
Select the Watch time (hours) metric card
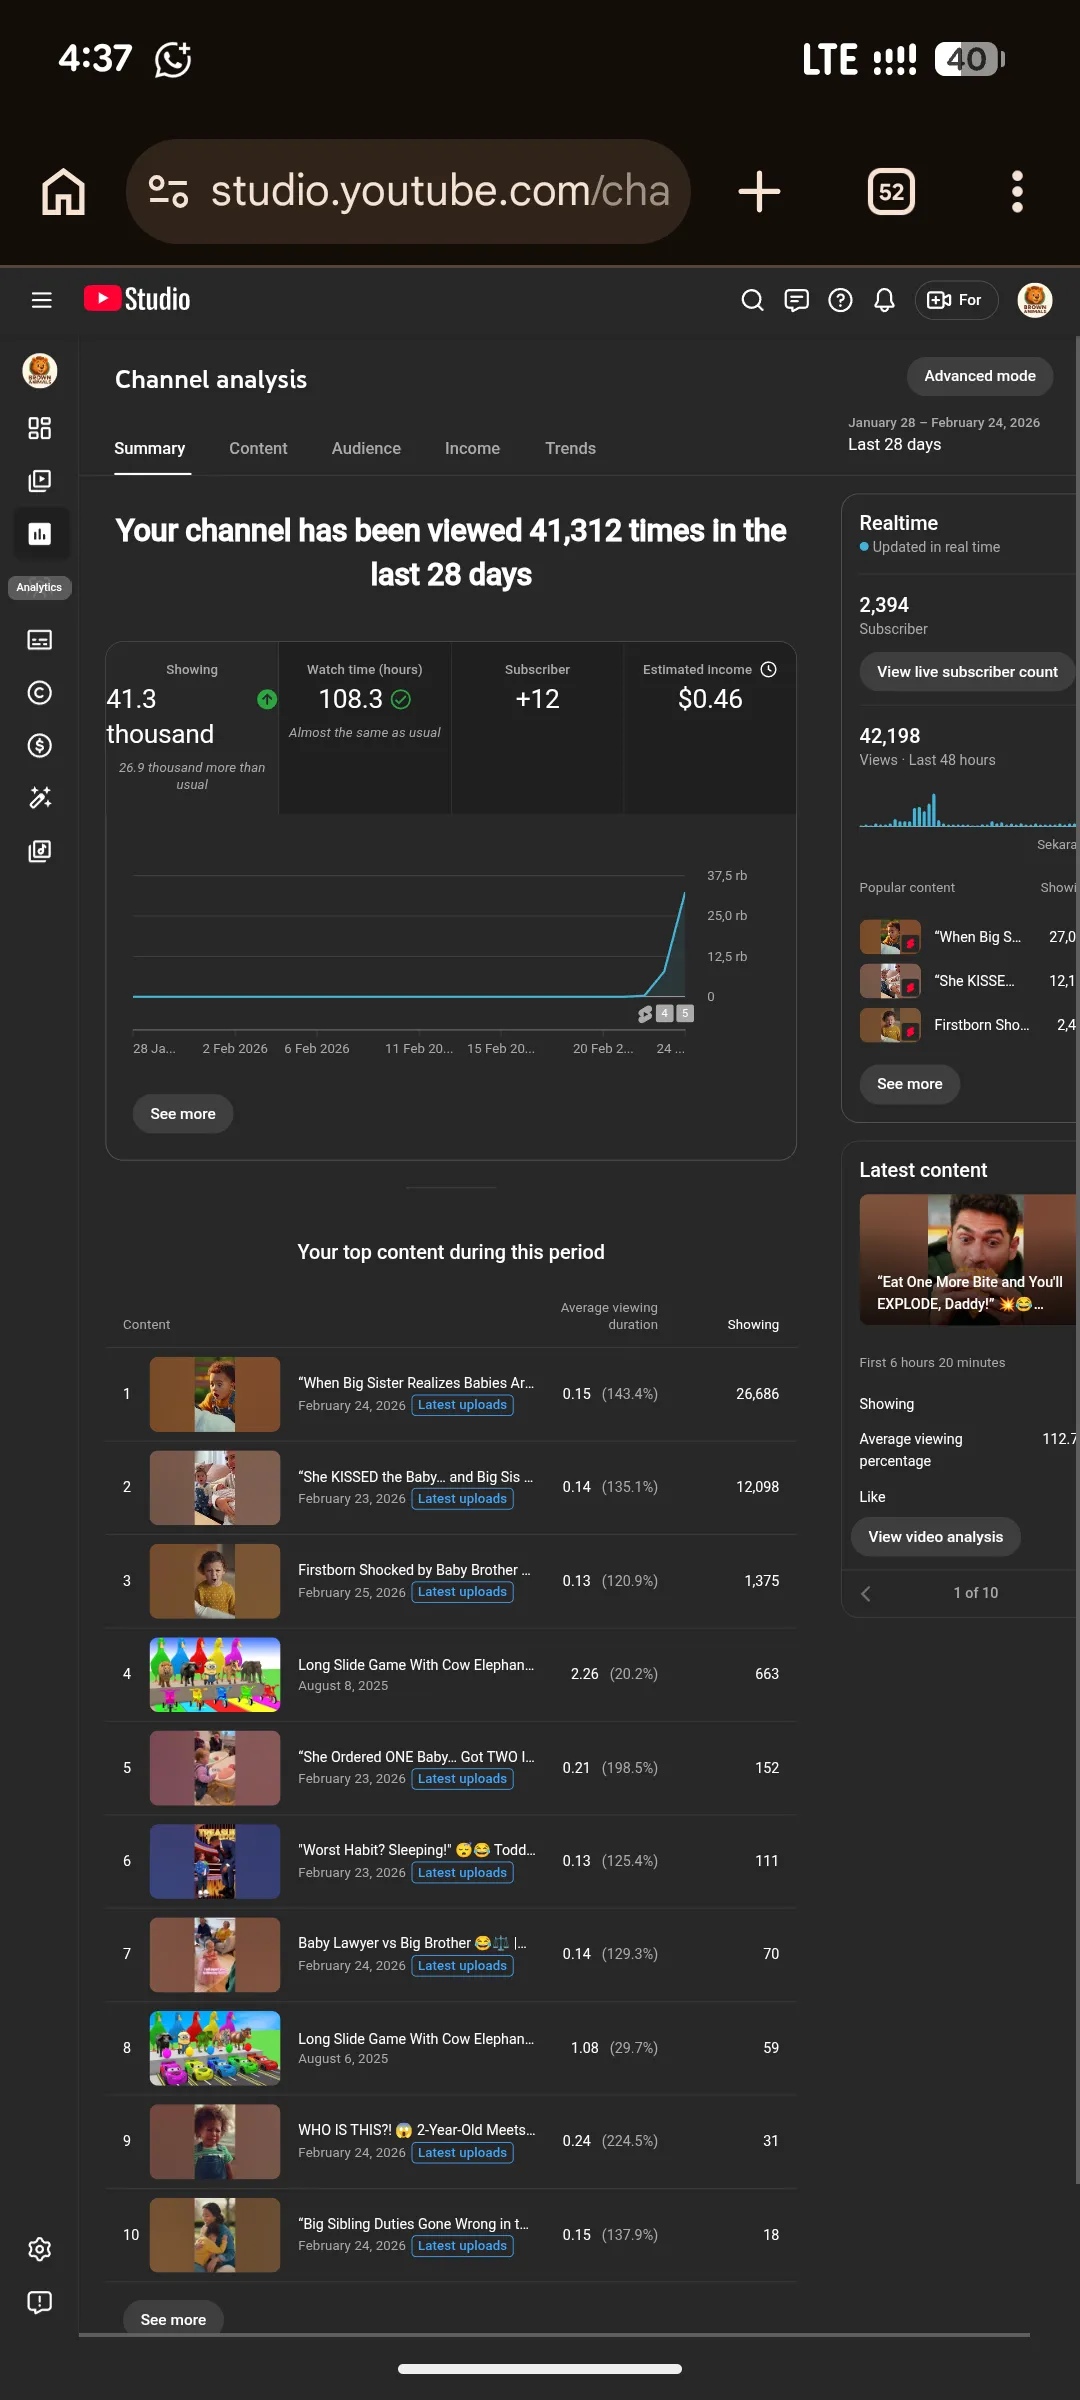(365, 727)
